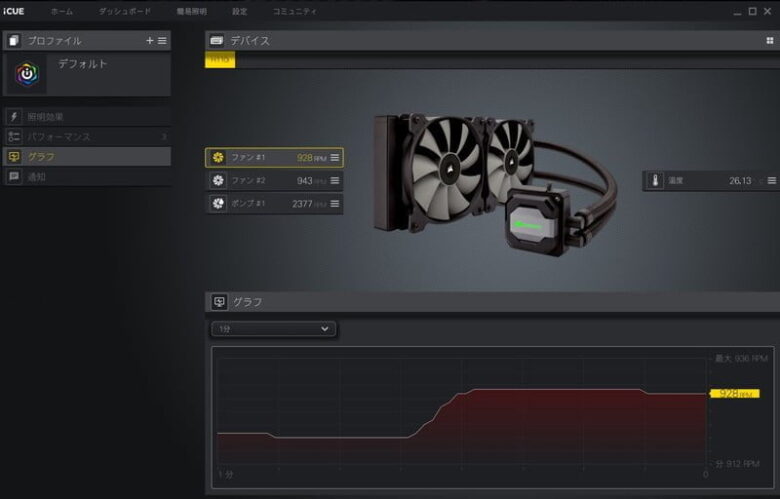Click the ポンプ #1 pump icon
This screenshot has width=780, height=499.
(x=218, y=203)
